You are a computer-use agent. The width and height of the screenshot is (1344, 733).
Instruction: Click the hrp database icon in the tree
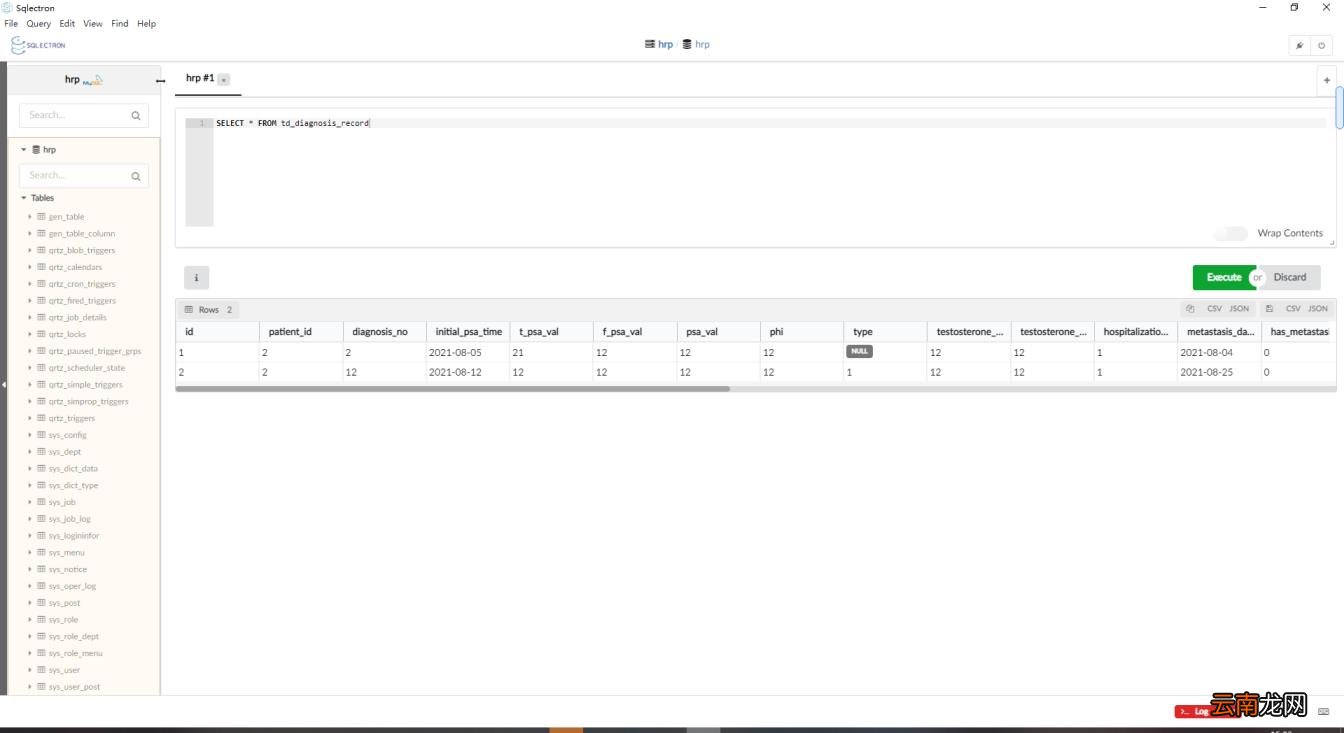click(37, 150)
